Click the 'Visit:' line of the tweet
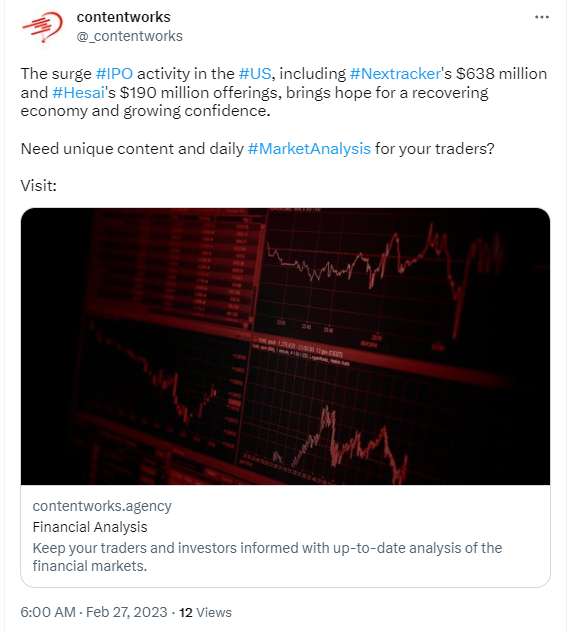This screenshot has height=632, width=580. [39, 186]
